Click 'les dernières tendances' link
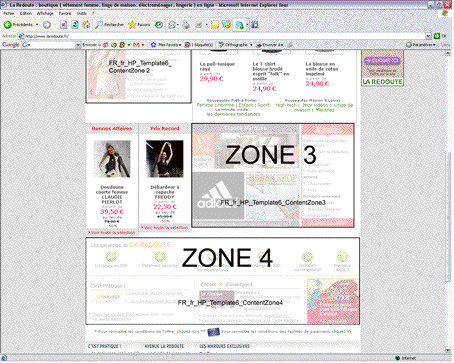Image resolution: width=454 pixels, height=363 pixels. click(233, 114)
